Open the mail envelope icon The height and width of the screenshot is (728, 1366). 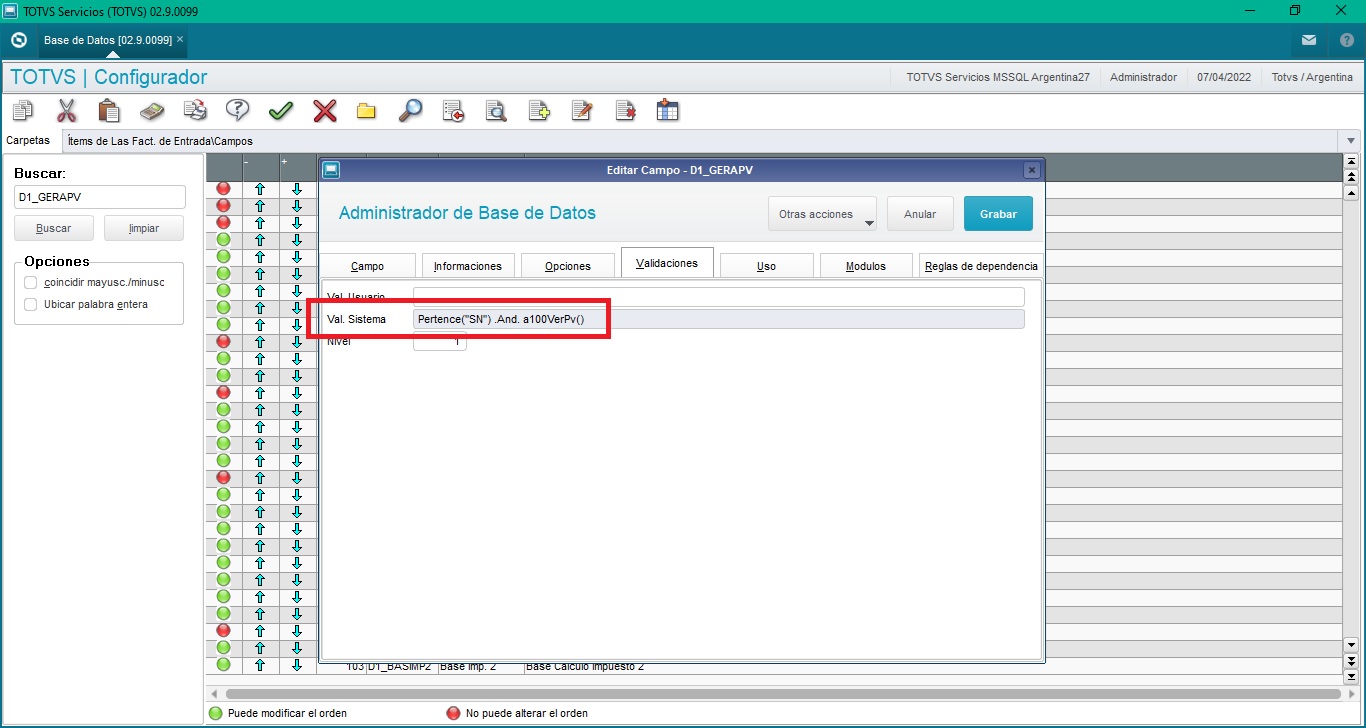[x=1309, y=40]
